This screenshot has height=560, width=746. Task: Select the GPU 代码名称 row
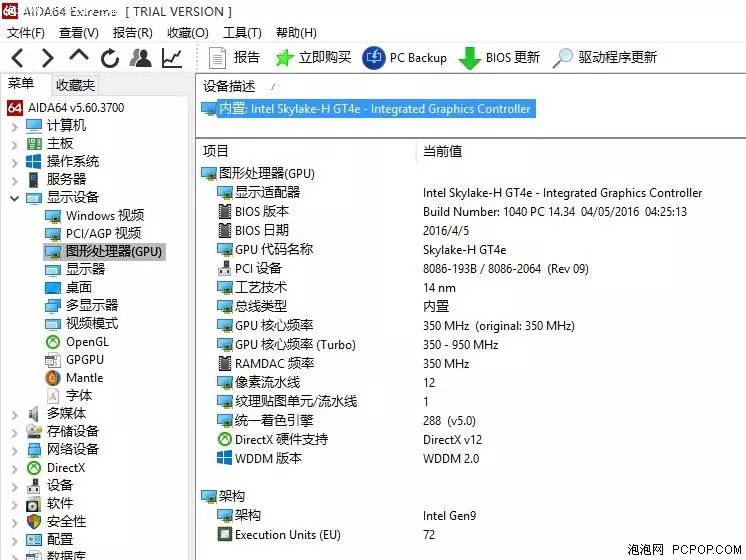pos(362,249)
